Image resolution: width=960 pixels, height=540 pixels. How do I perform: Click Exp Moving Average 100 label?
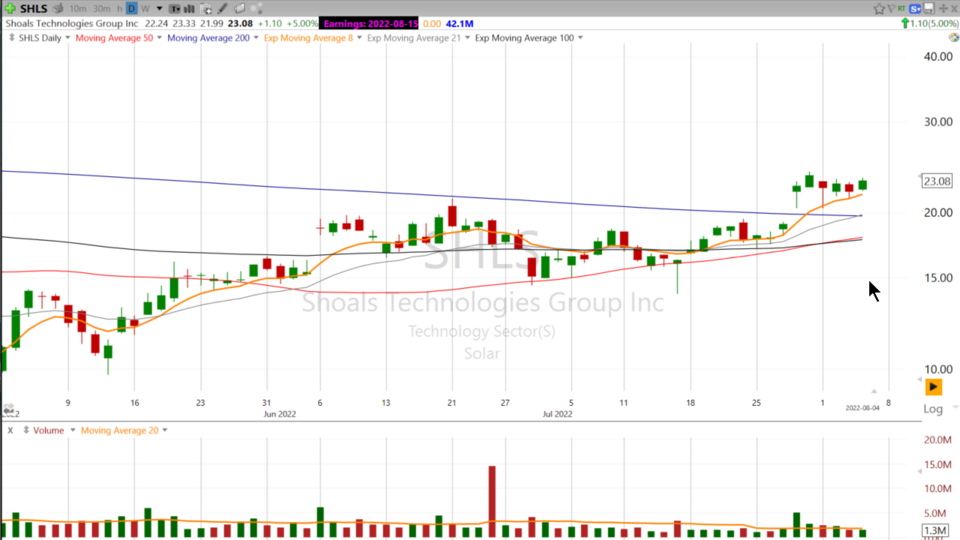pyautogui.click(x=524, y=38)
